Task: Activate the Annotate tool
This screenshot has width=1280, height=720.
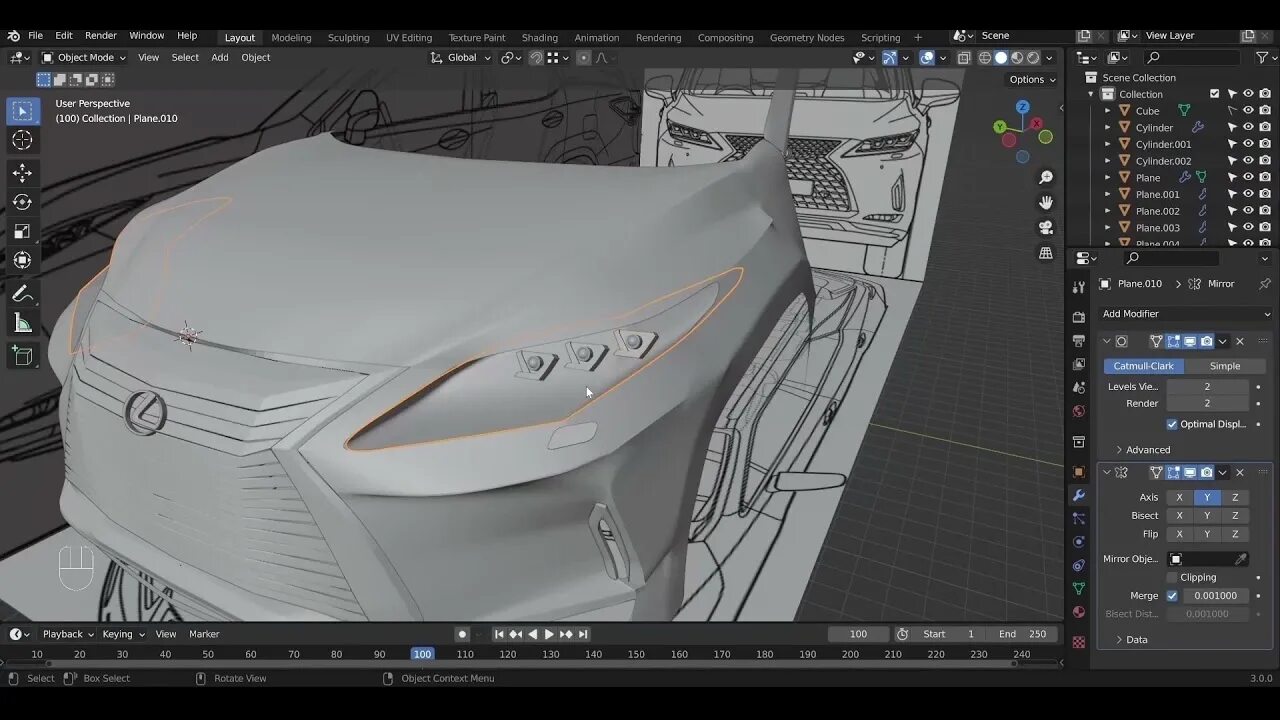Action: (22, 294)
